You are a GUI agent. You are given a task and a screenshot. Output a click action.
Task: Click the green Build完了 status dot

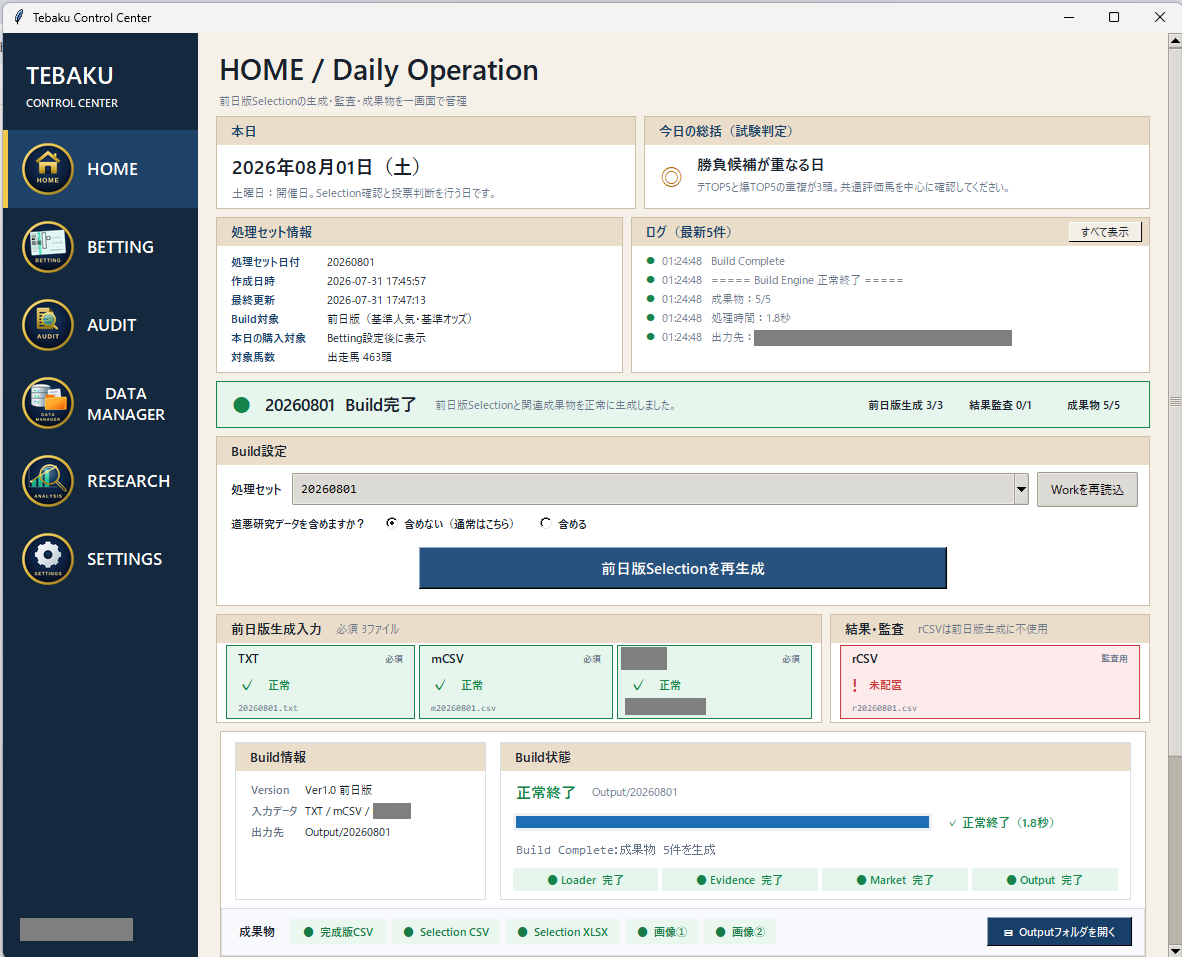click(x=241, y=405)
